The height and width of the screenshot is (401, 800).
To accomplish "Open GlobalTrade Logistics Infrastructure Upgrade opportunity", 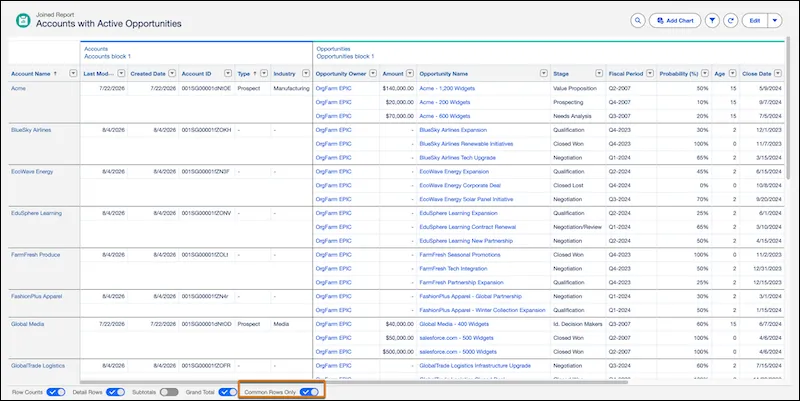I will click(475, 366).
